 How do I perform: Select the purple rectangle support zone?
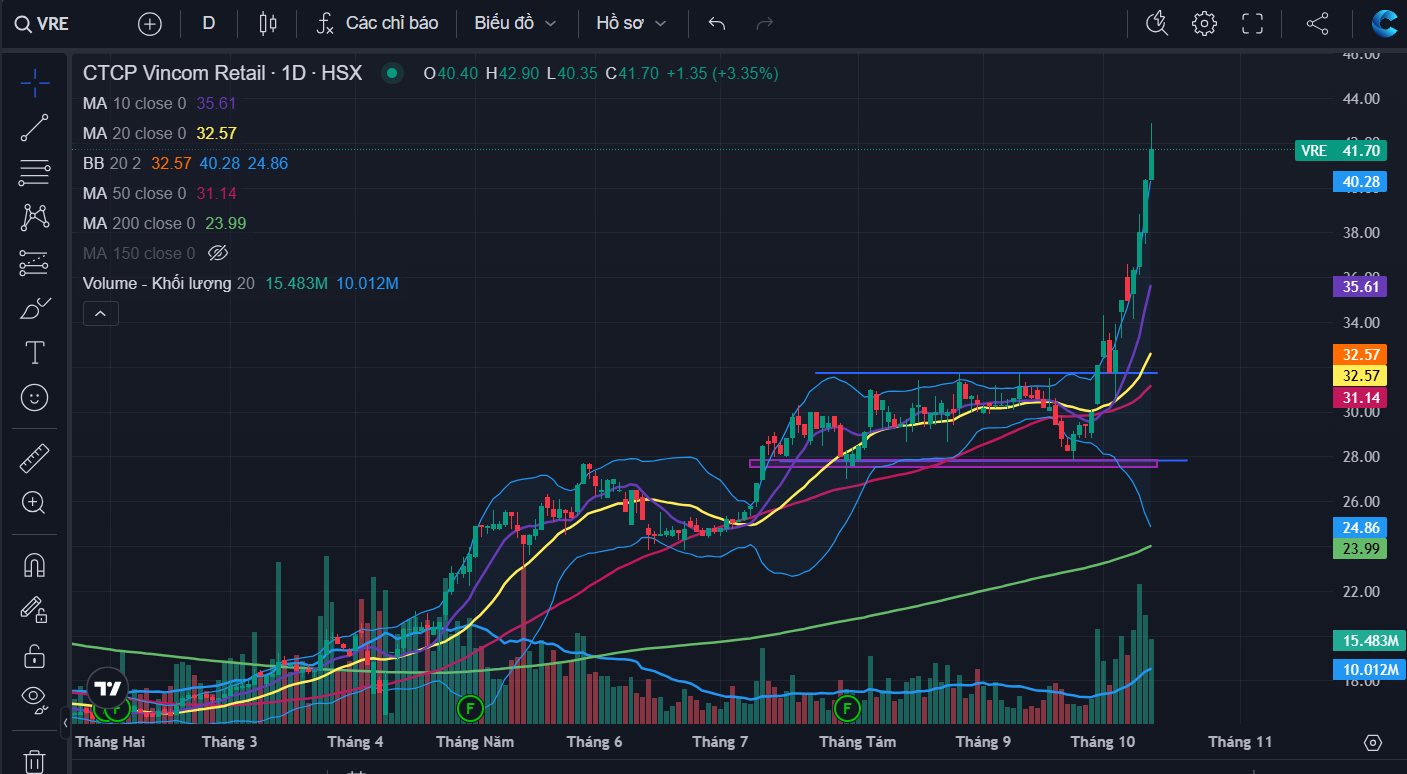point(953,463)
